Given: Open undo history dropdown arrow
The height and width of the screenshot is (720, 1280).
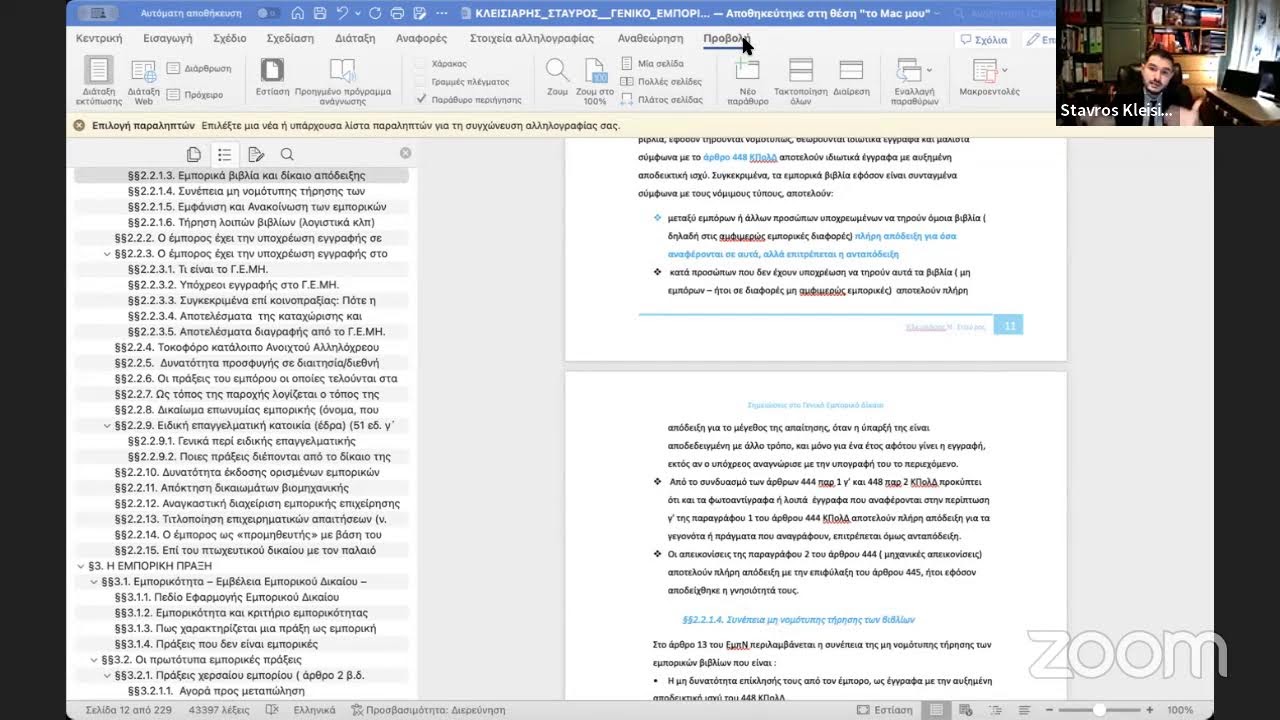Looking at the screenshot, I should pos(357,13).
